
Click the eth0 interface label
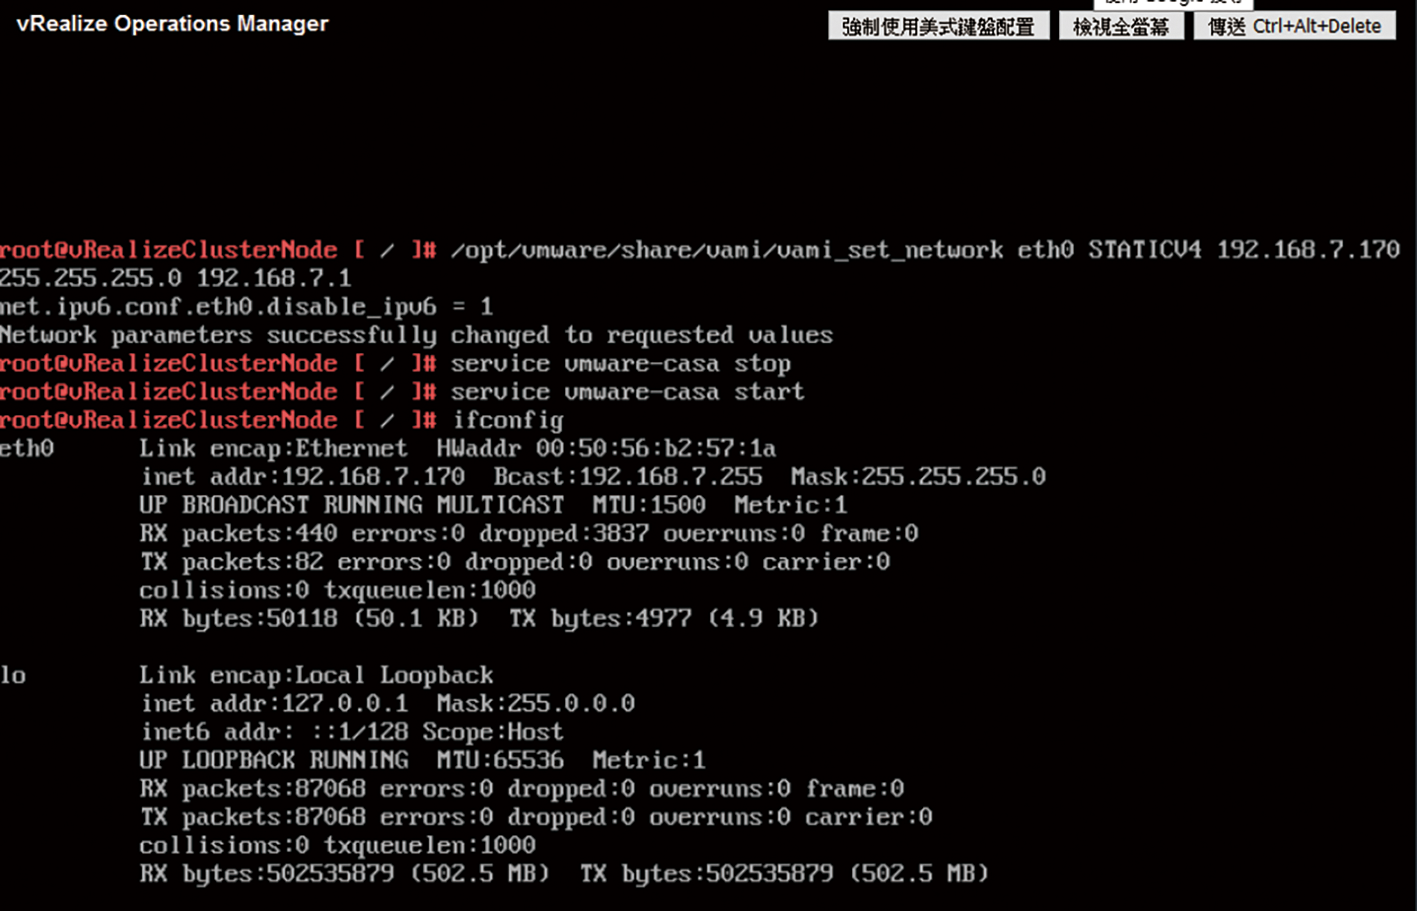(x=27, y=448)
